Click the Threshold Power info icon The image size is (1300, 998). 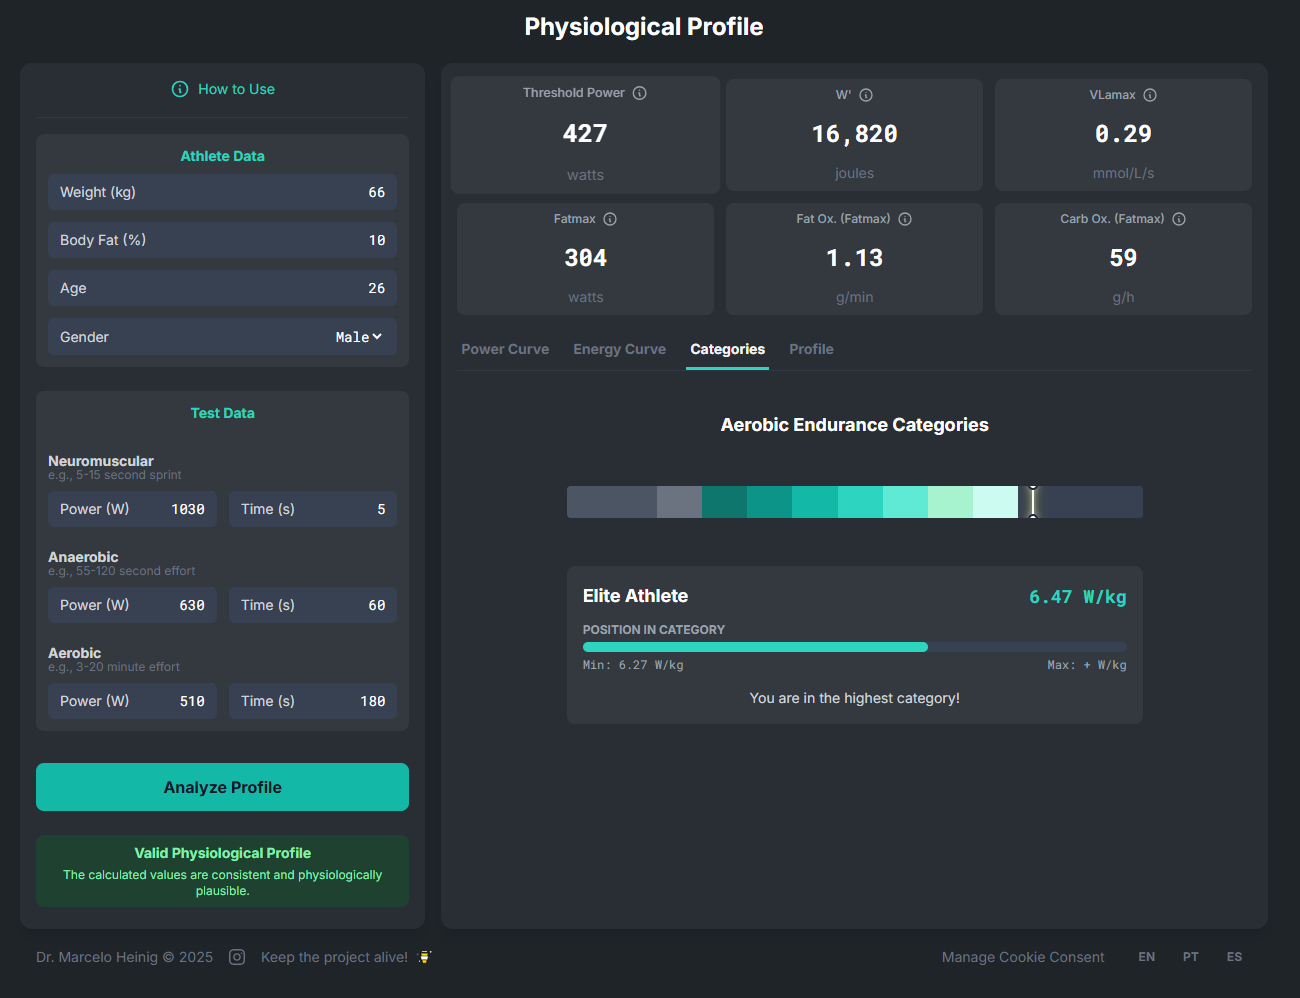tap(640, 93)
